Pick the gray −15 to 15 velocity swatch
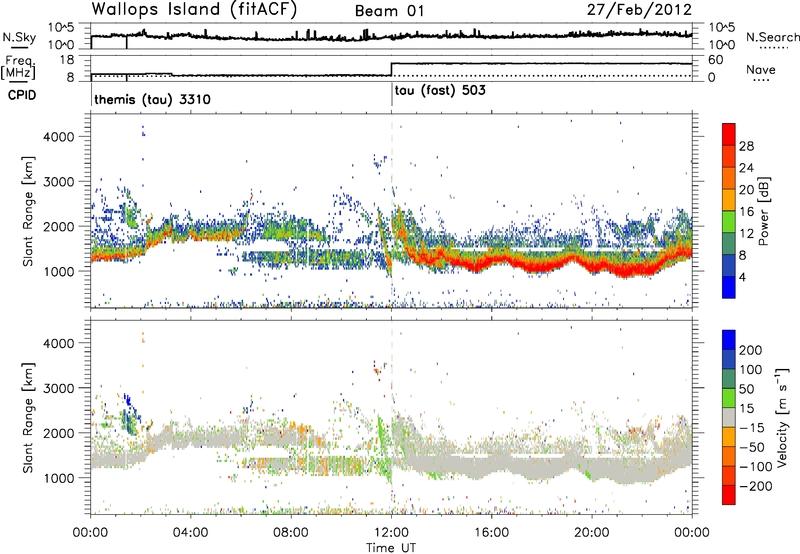This screenshot has width=800, height=554. click(729, 418)
